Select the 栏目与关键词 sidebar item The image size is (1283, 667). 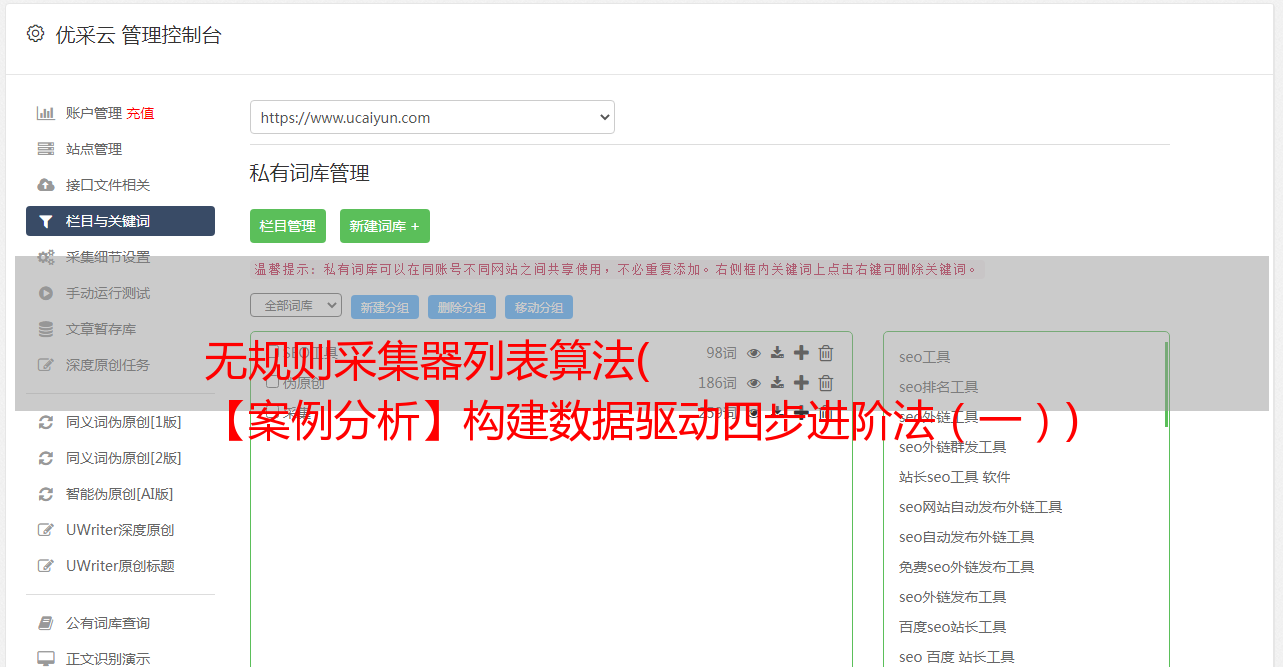click(120, 221)
